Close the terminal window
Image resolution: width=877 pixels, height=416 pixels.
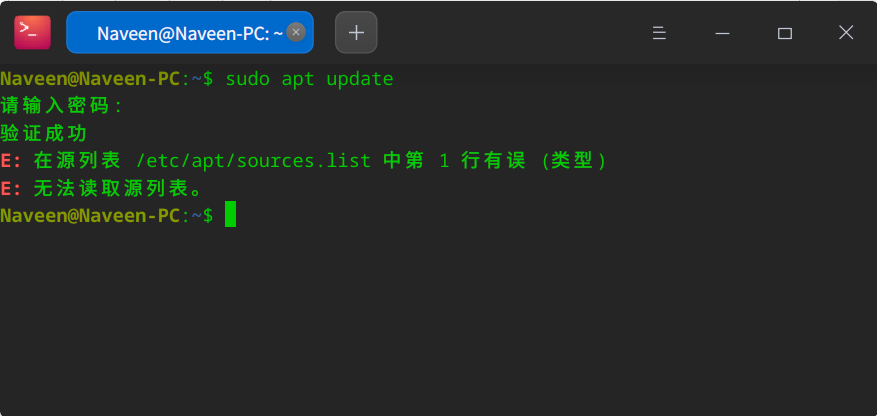(846, 33)
